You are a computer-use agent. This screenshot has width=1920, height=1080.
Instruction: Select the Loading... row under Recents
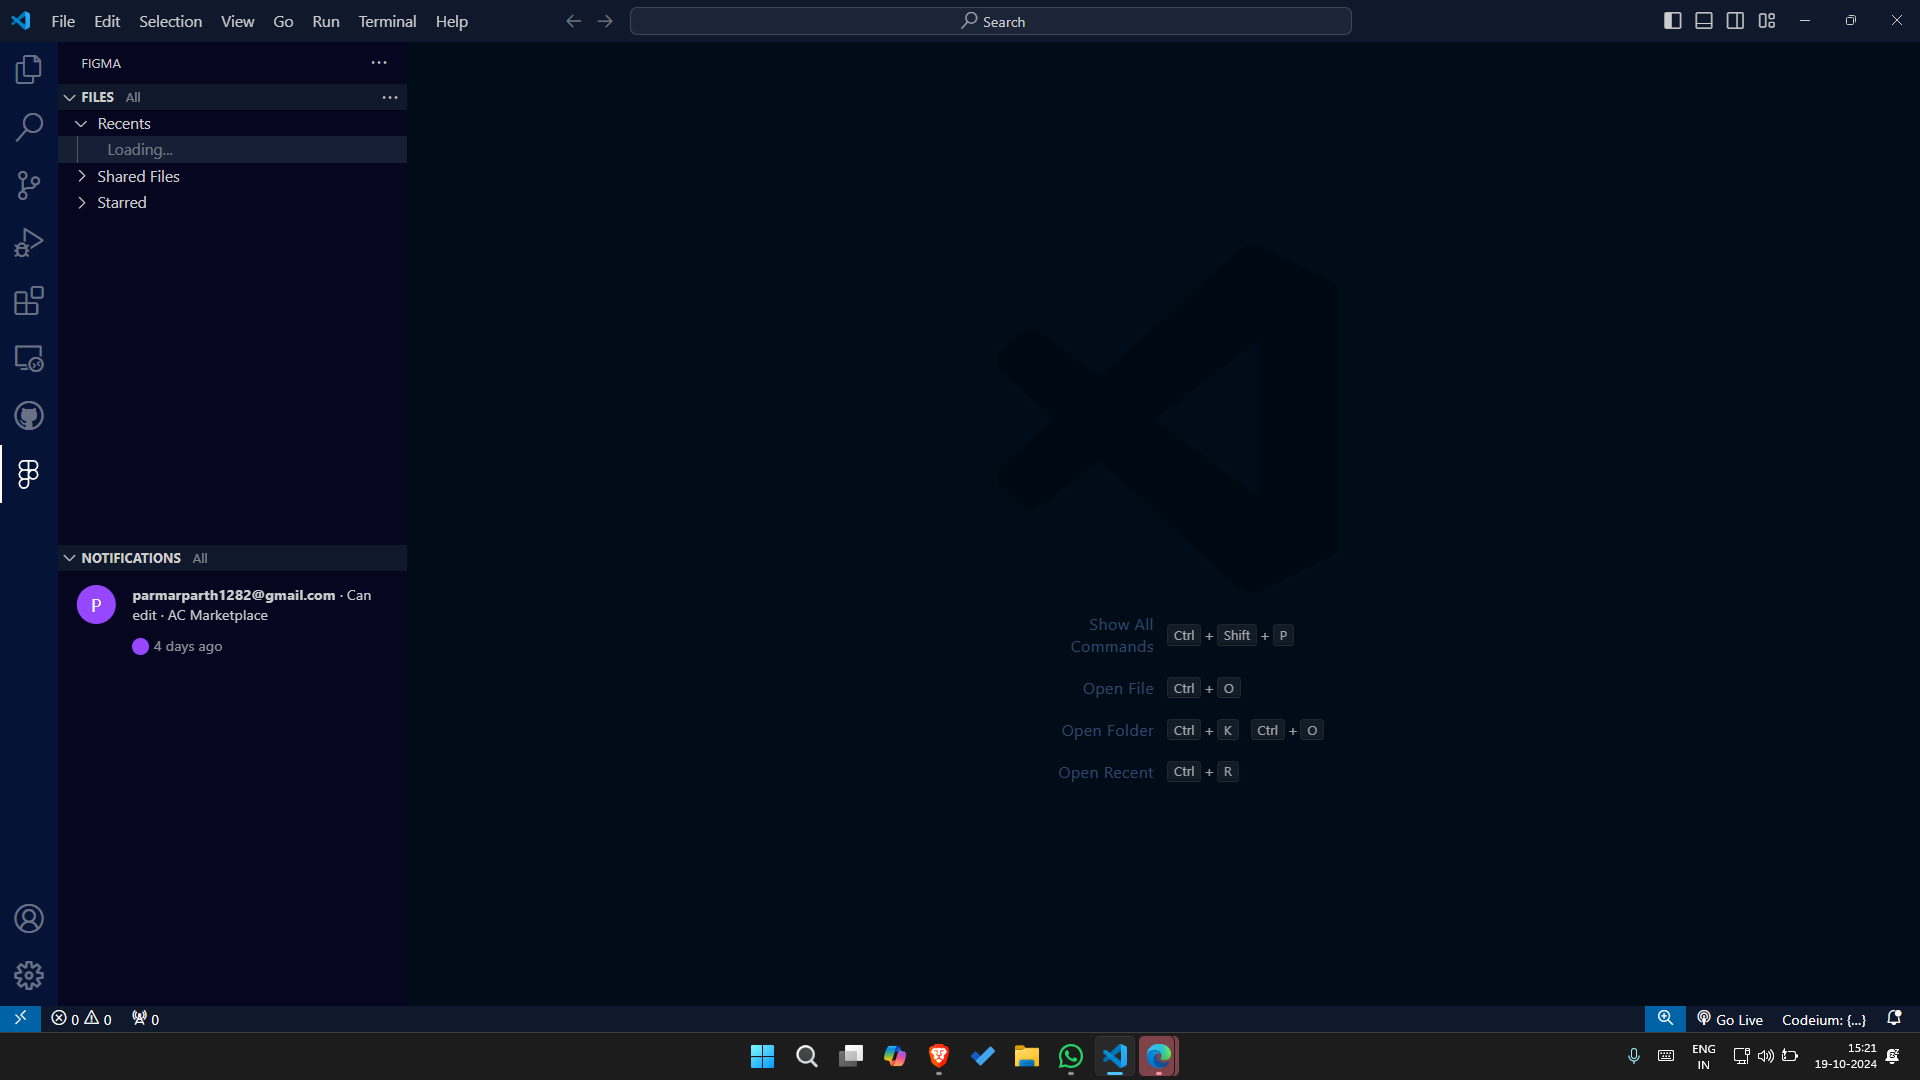[233, 149]
